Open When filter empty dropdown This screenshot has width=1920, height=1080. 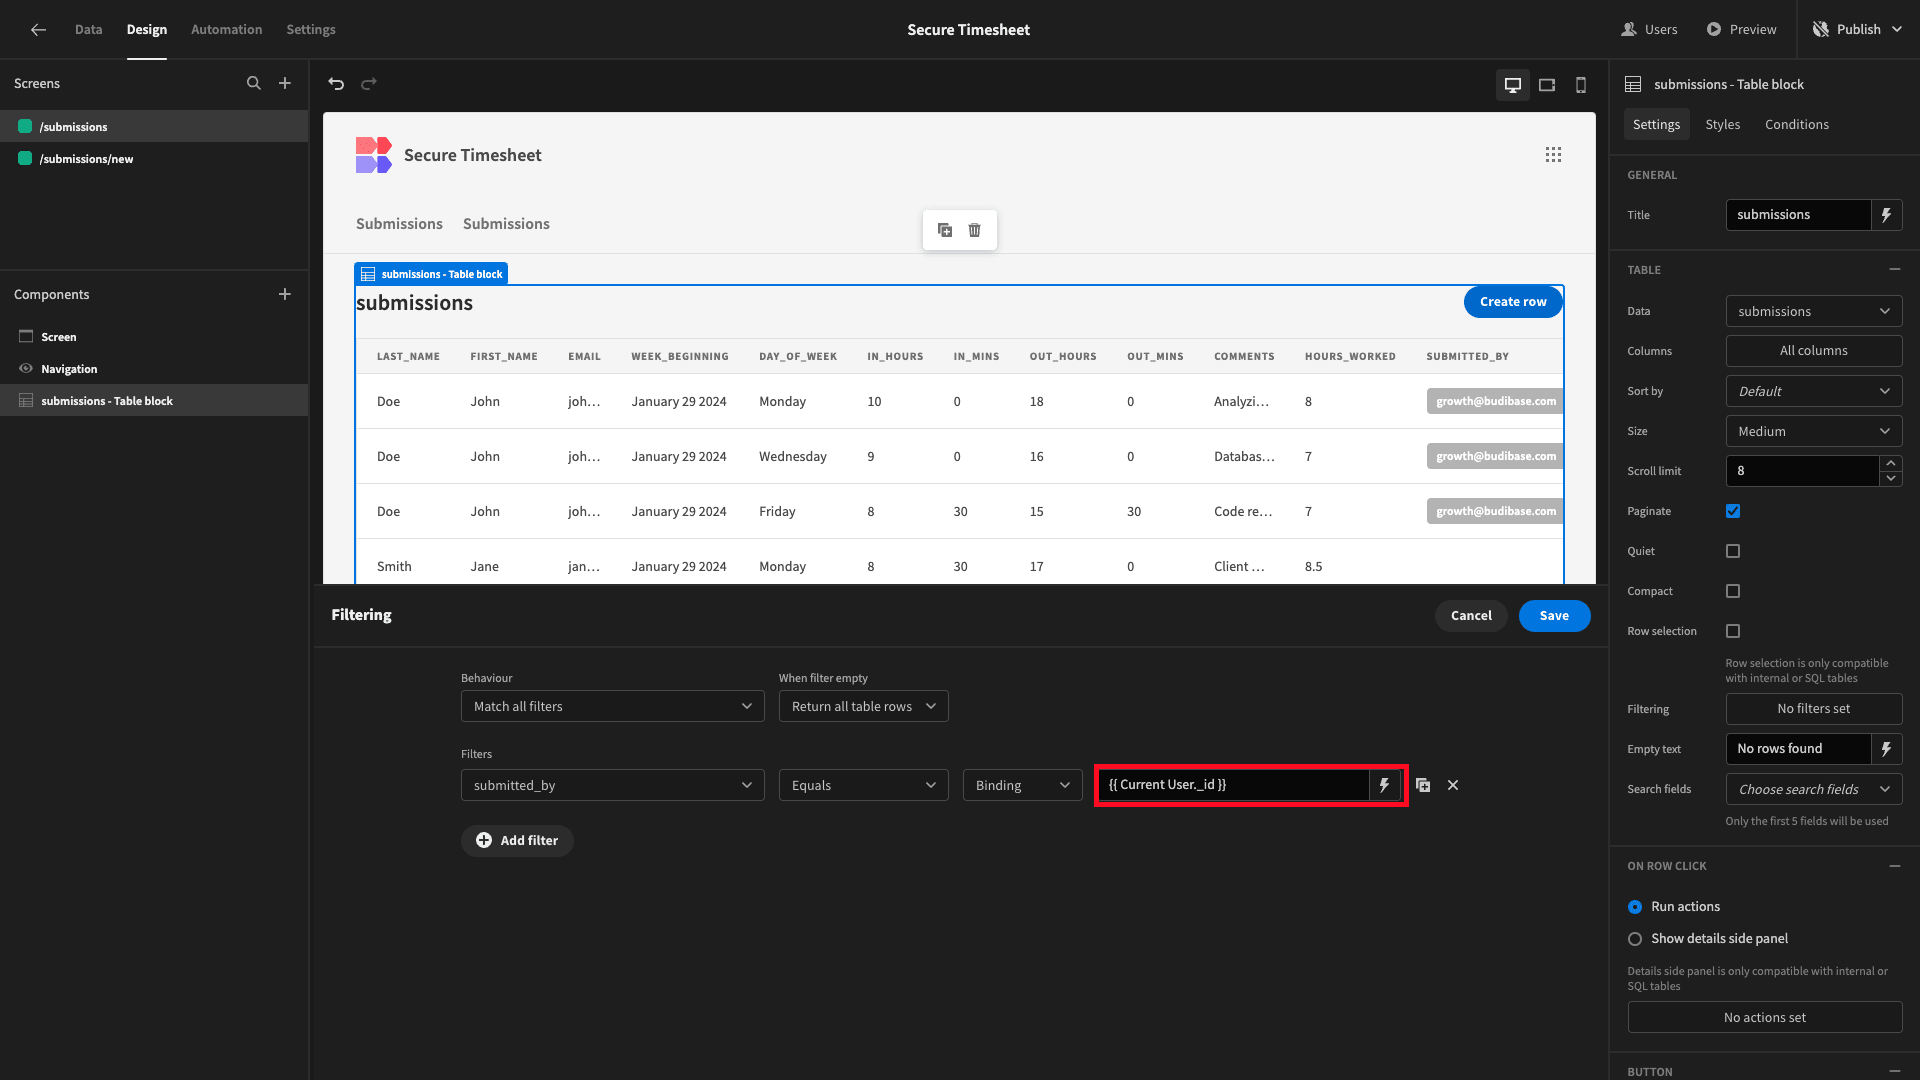[x=863, y=706]
